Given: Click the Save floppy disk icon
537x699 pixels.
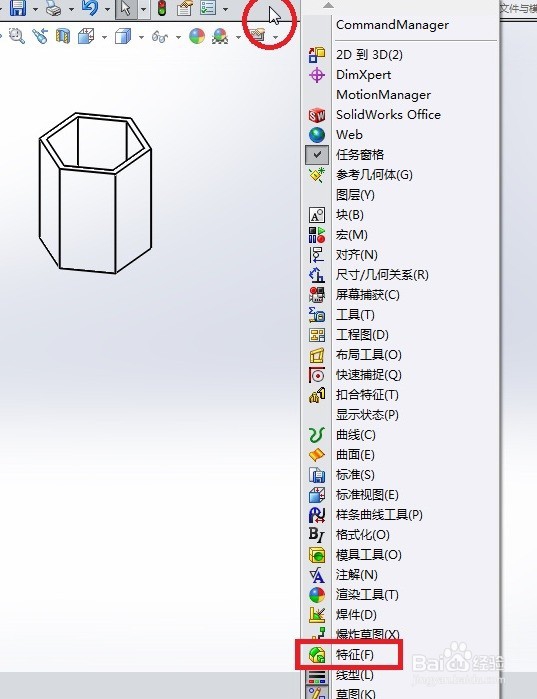Looking at the screenshot, I should (18, 8).
